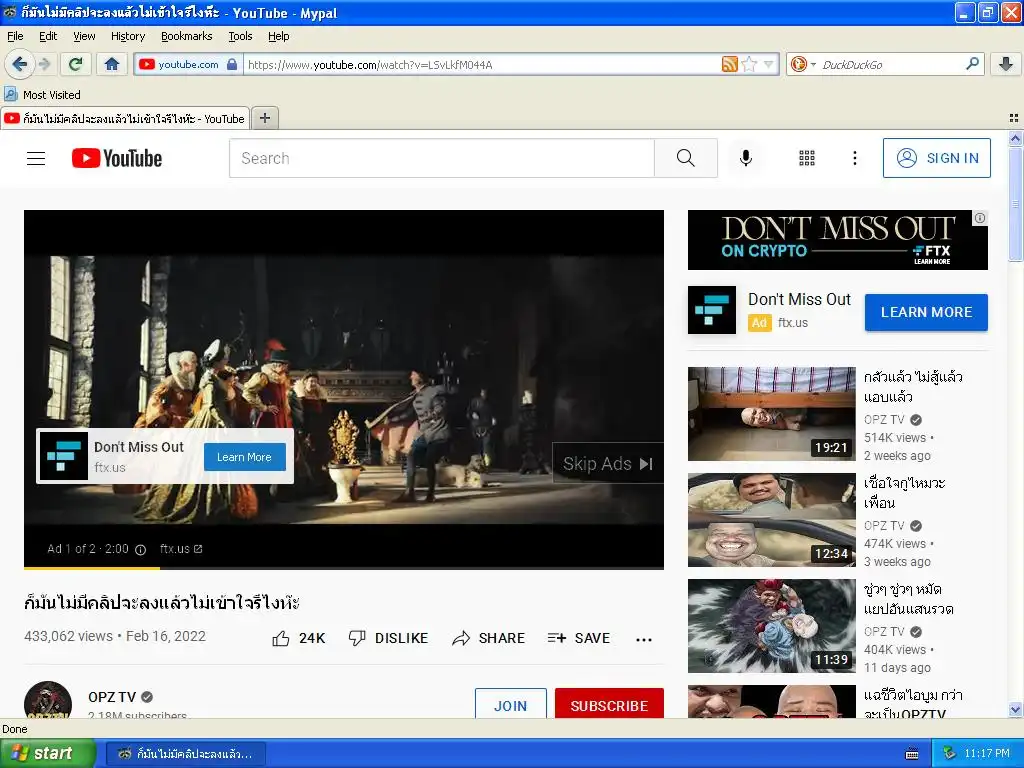Click the YouTube logo
The image size is (1024, 768).
pos(117,158)
